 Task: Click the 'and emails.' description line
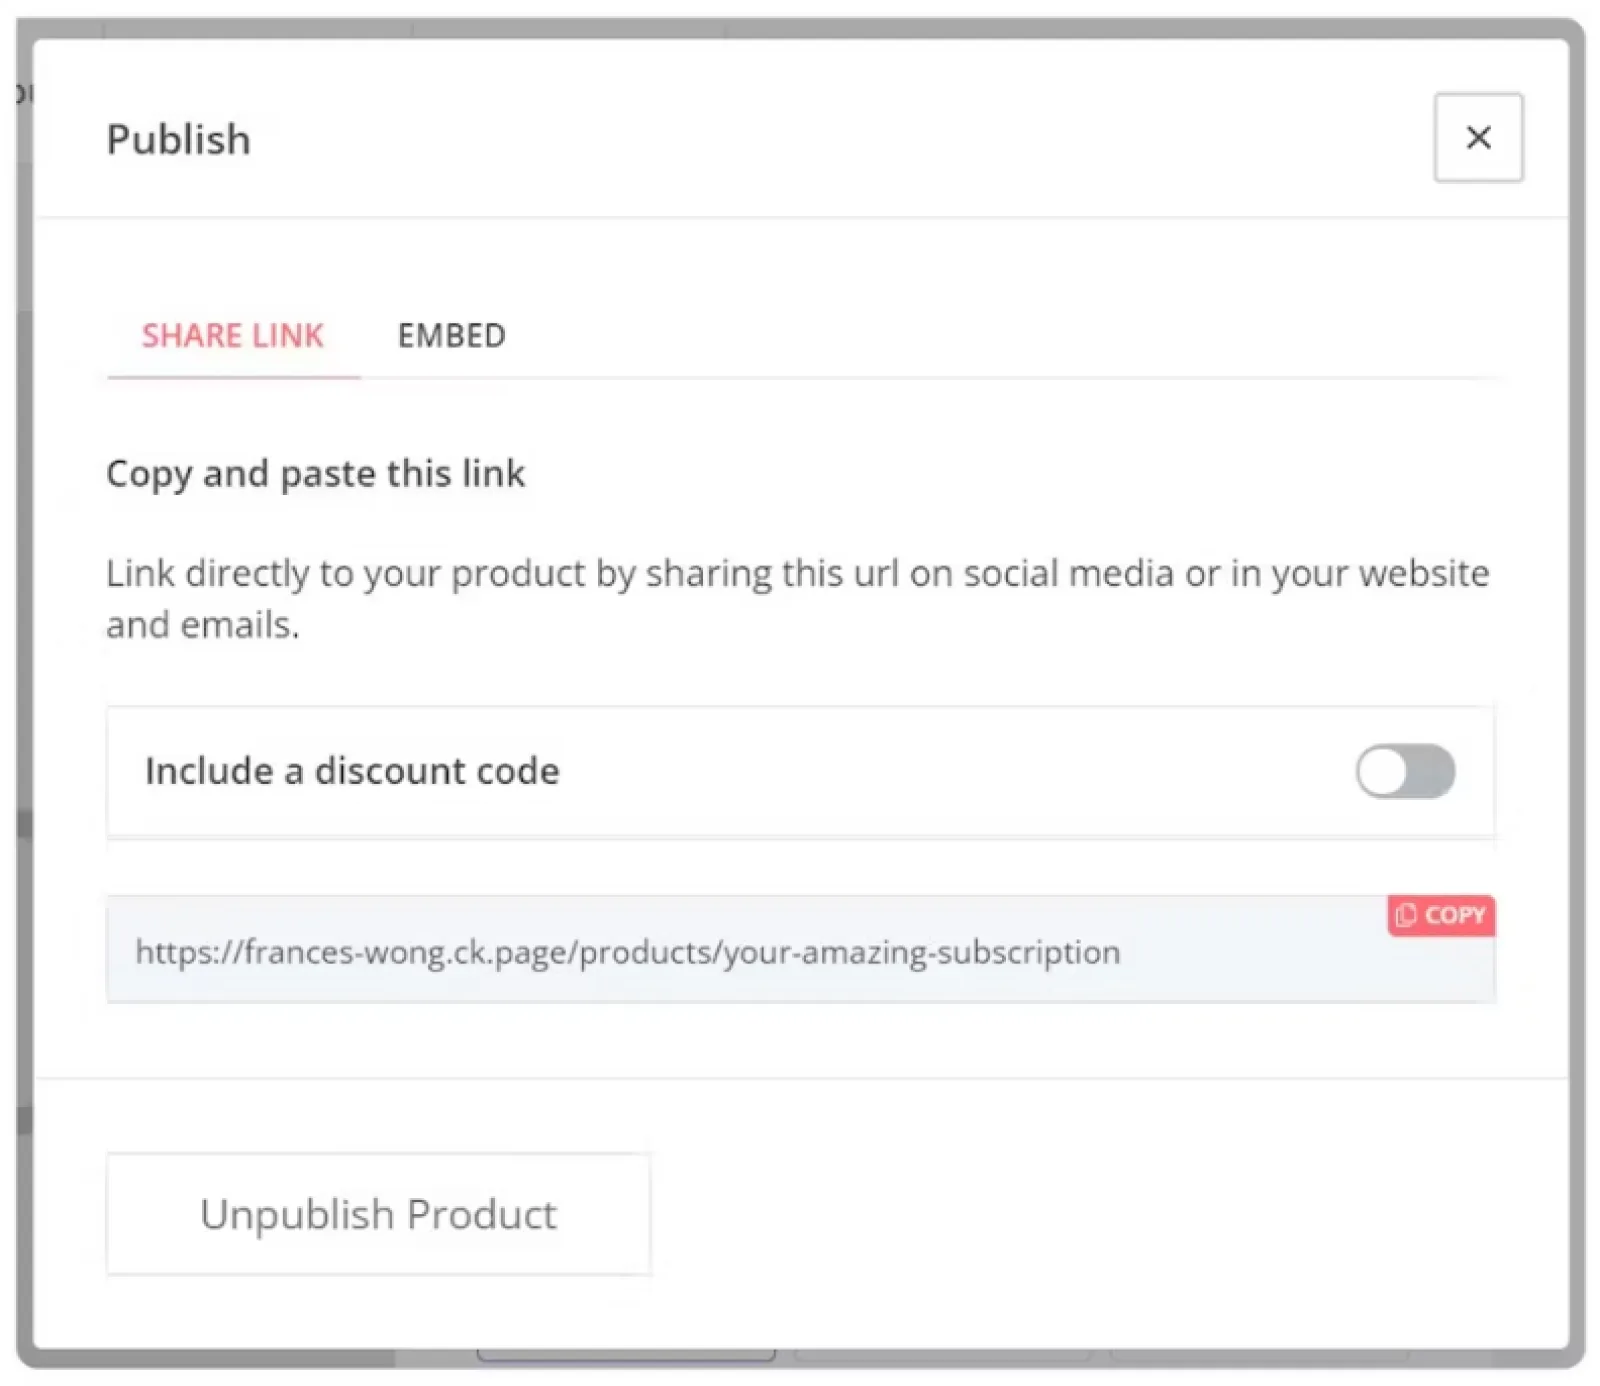[203, 625]
